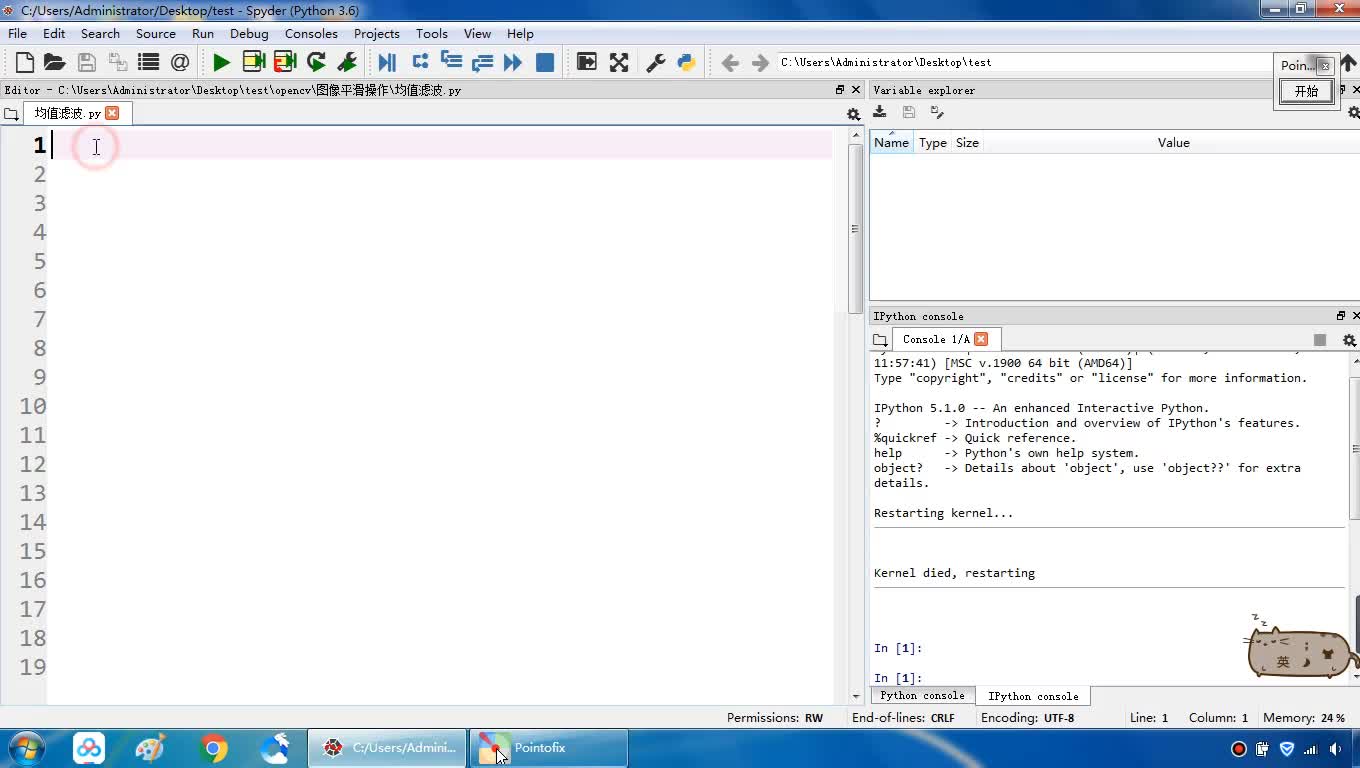Create a new file from the toolbar
The image size is (1360, 768).
[25, 63]
